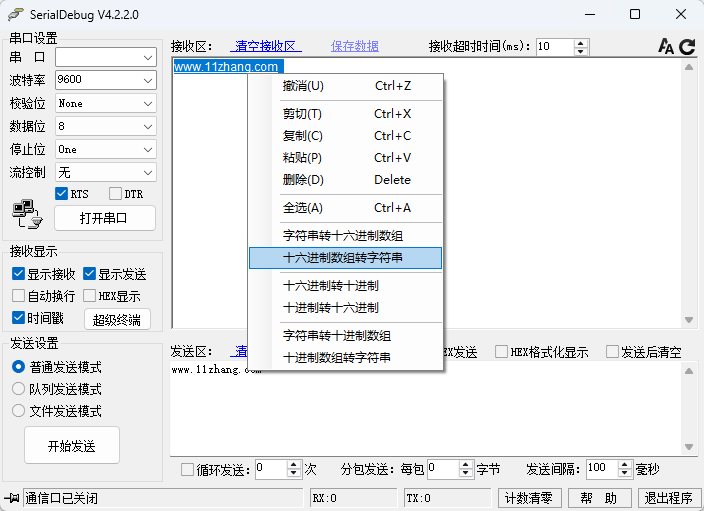Viewport: 704px width, 511px height.
Task: Click receive area scrollbar down arrow
Action: tap(689, 320)
